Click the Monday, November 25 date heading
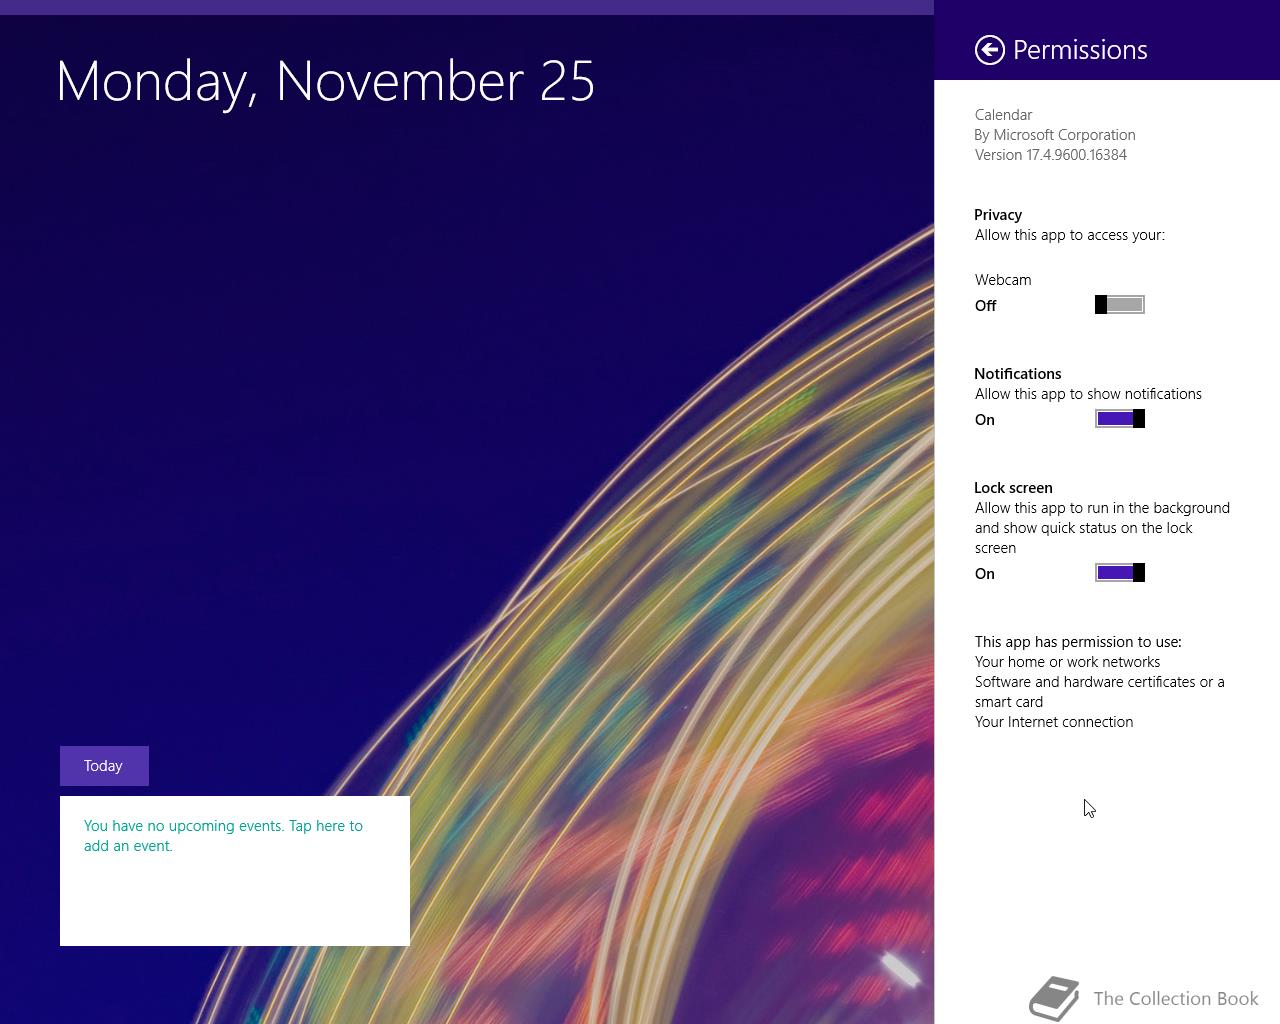Viewport: 1280px width, 1024px height. [x=326, y=82]
